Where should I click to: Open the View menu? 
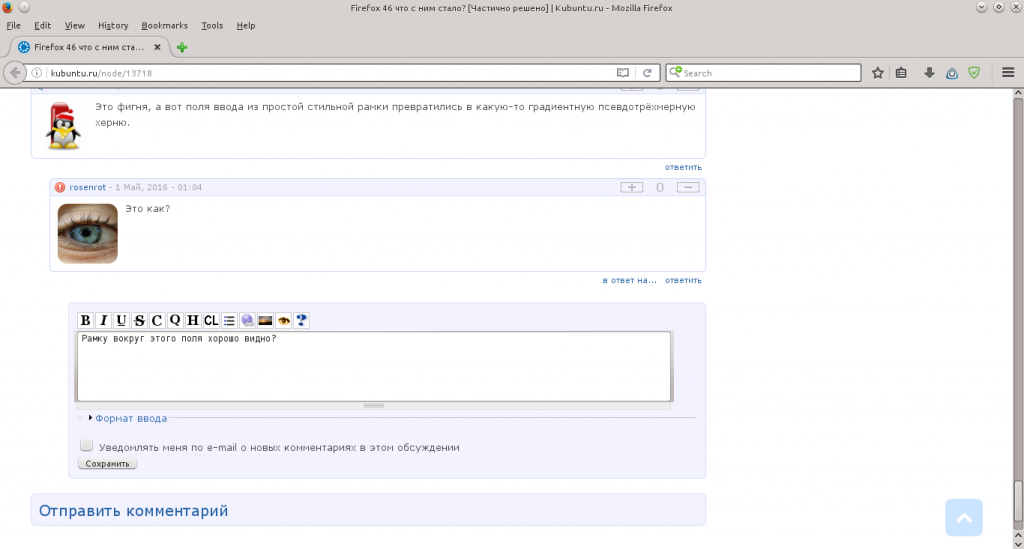tap(74, 25)
